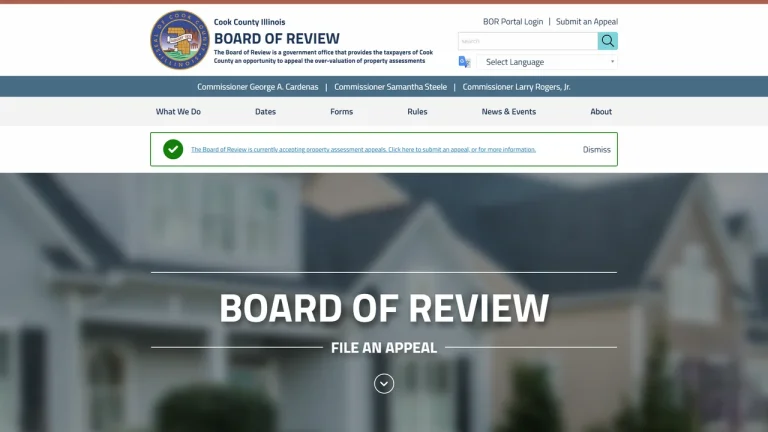Click the large BOARD OF REVIEW hero heading
Screen dimensions: 768x432
click(384, 308)
